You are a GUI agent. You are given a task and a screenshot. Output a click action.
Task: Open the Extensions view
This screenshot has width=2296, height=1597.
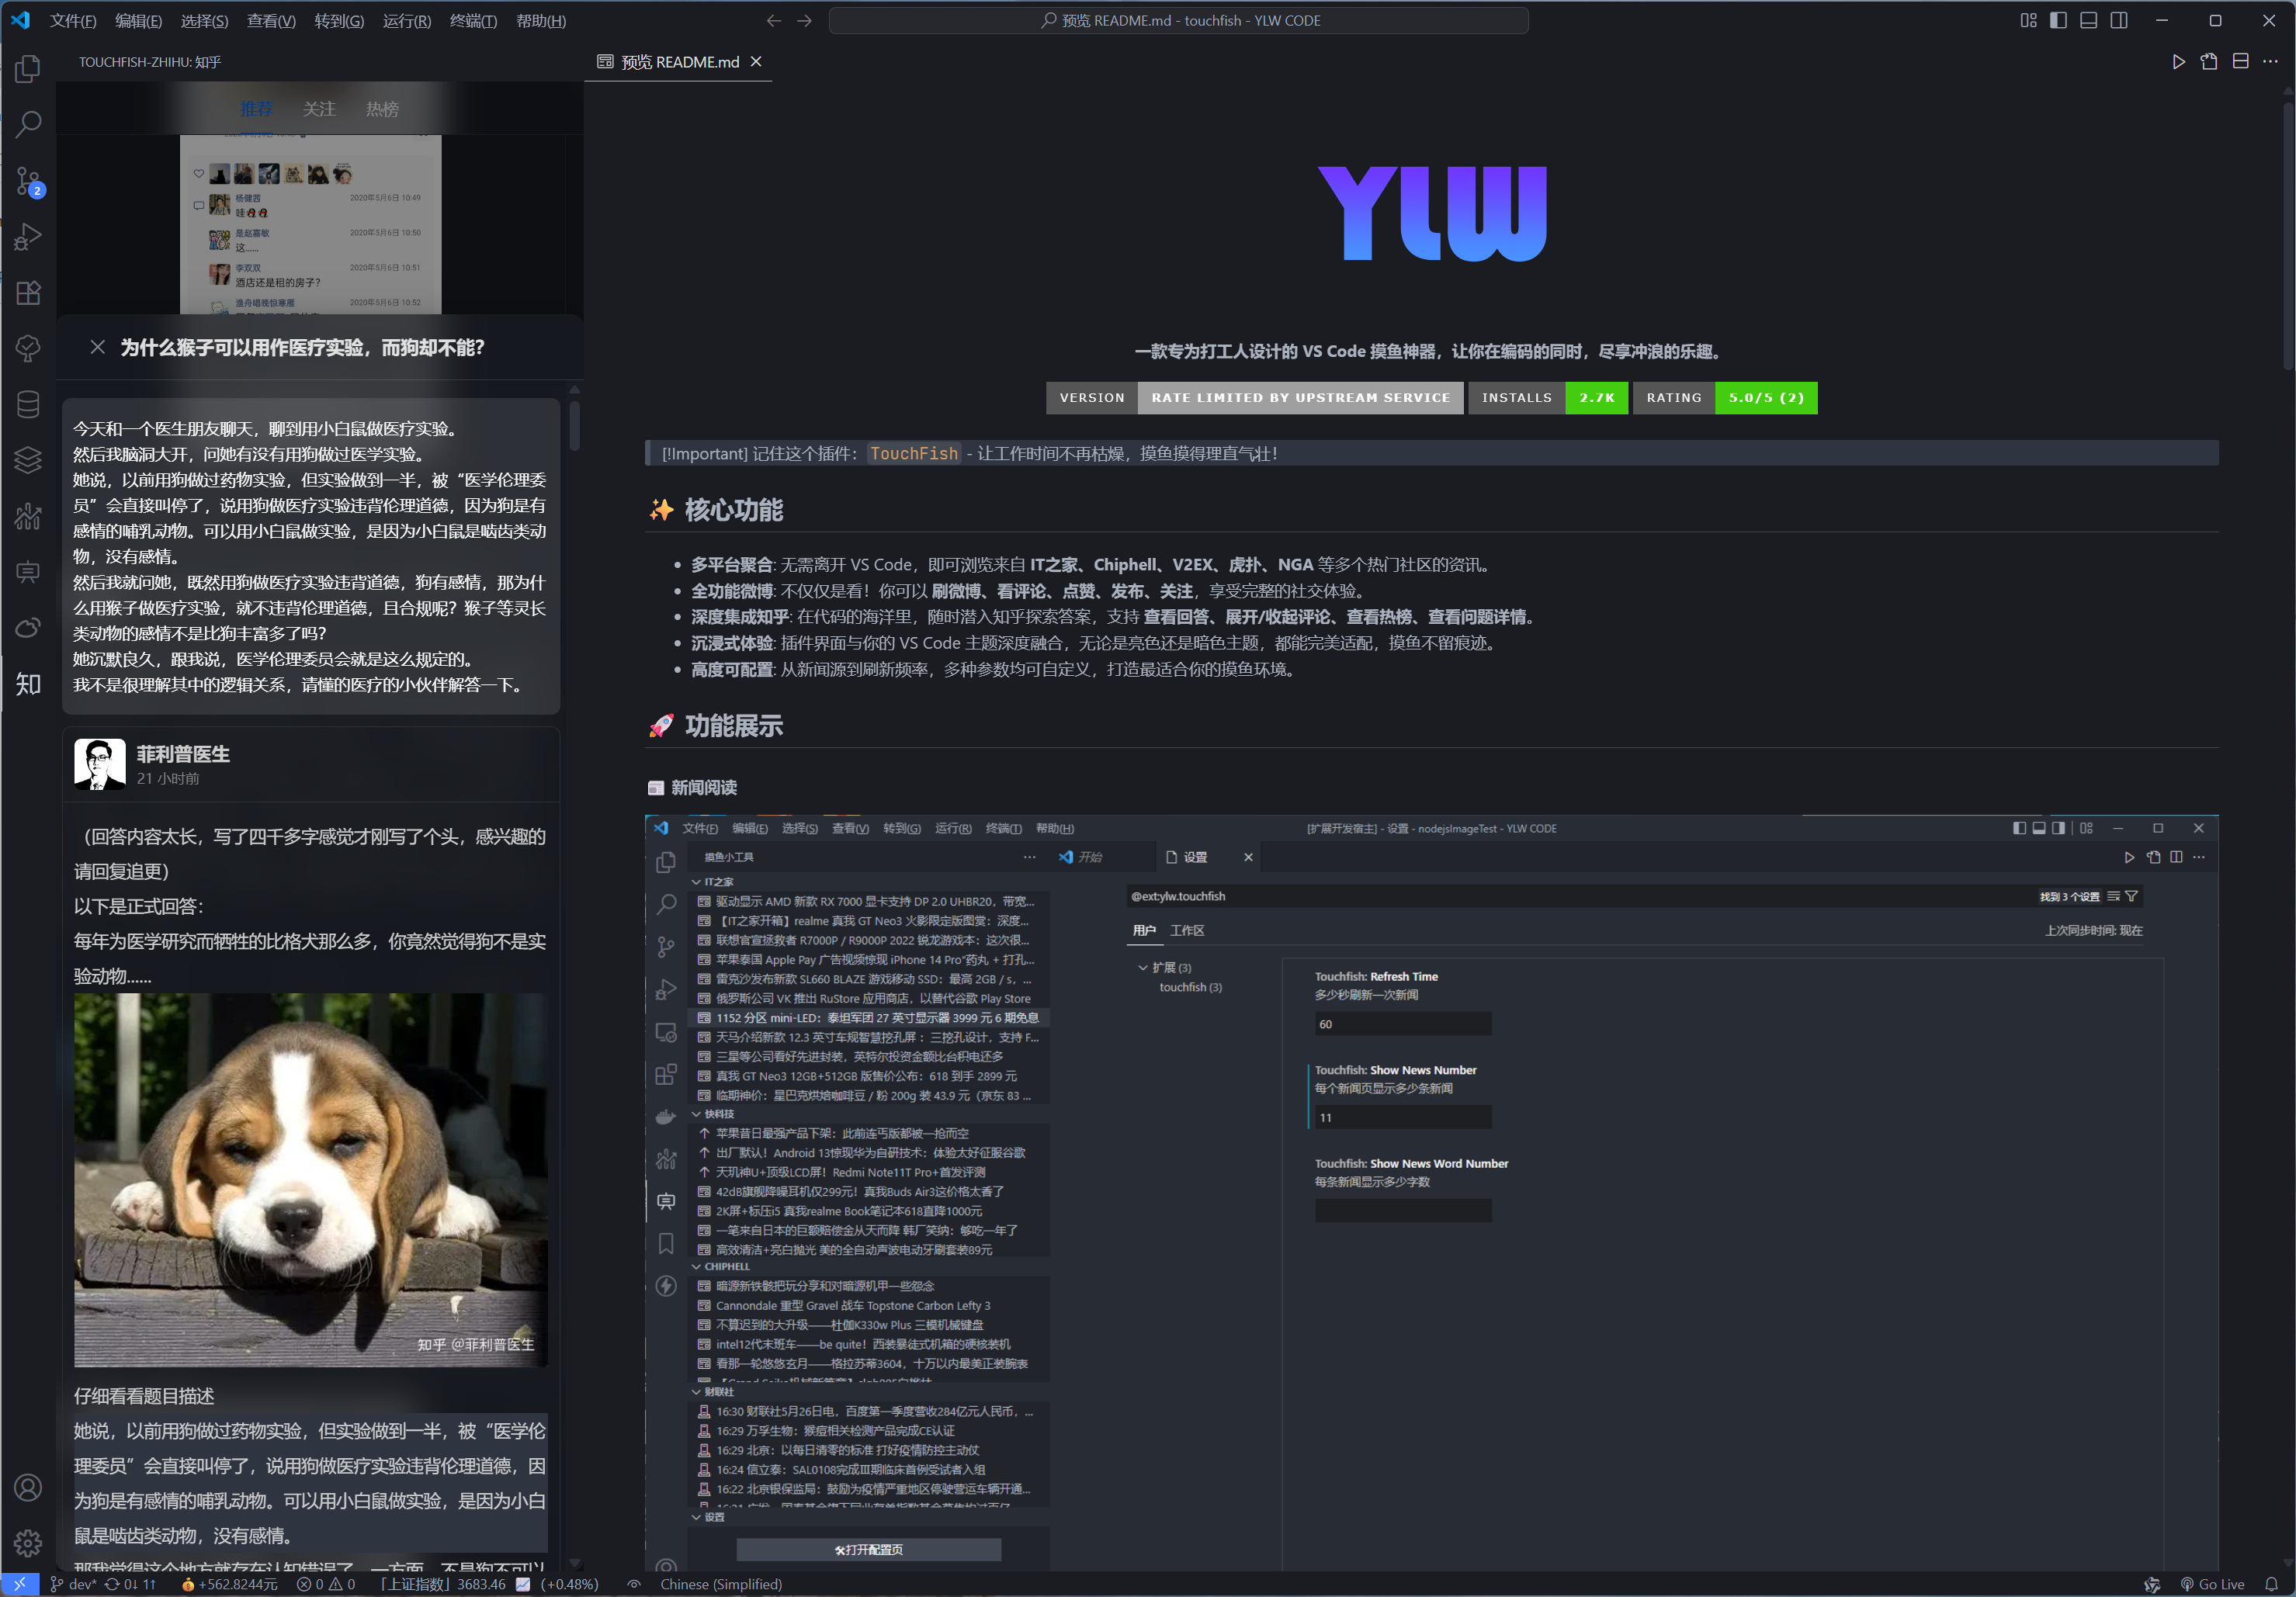click(28, 293)
